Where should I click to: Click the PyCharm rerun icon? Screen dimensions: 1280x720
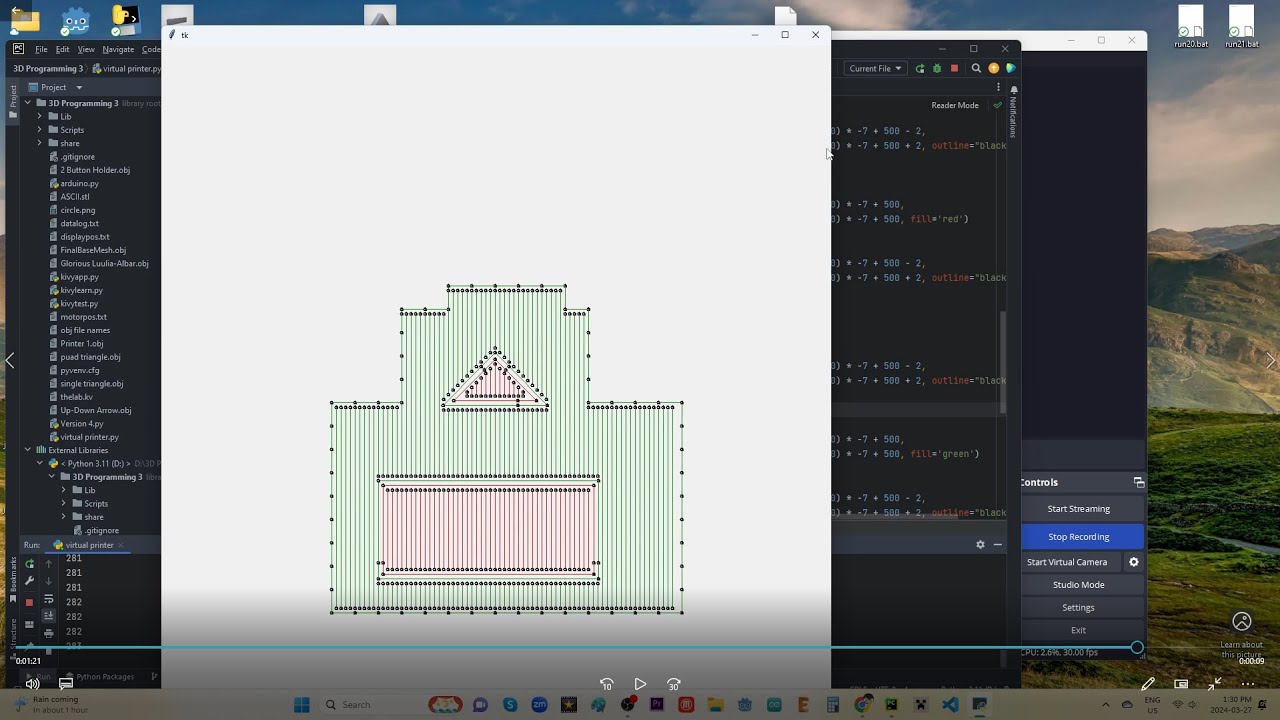[920, 68]
